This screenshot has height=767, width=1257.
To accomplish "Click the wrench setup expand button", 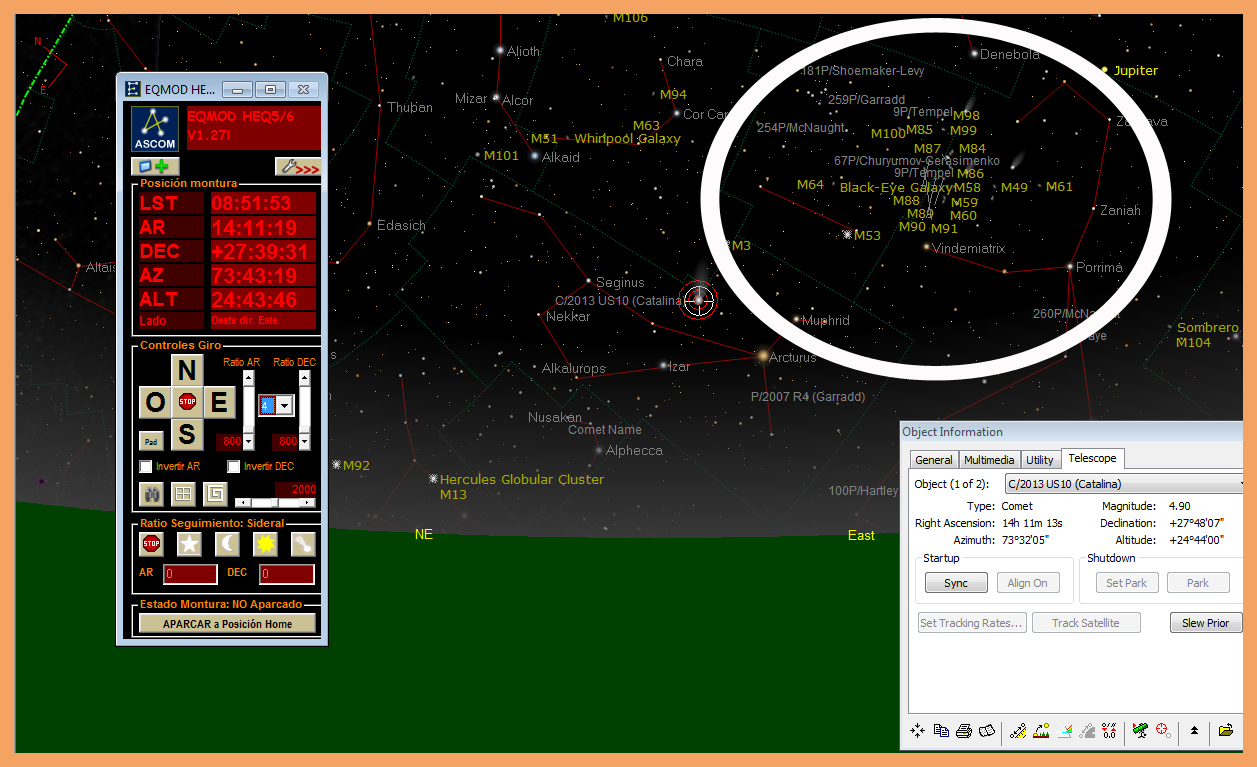I will [298, 167].
